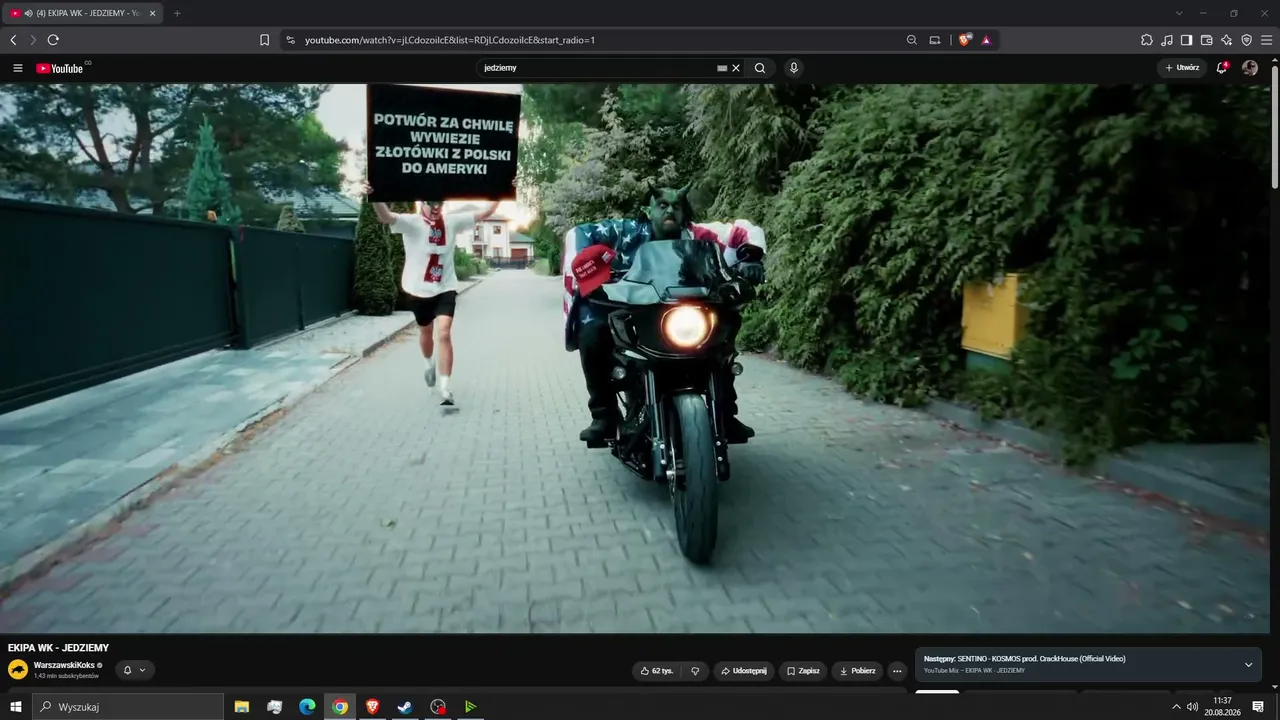1280x720 pixels.
Task: Bookmark this page
Action: click(265, 40)
